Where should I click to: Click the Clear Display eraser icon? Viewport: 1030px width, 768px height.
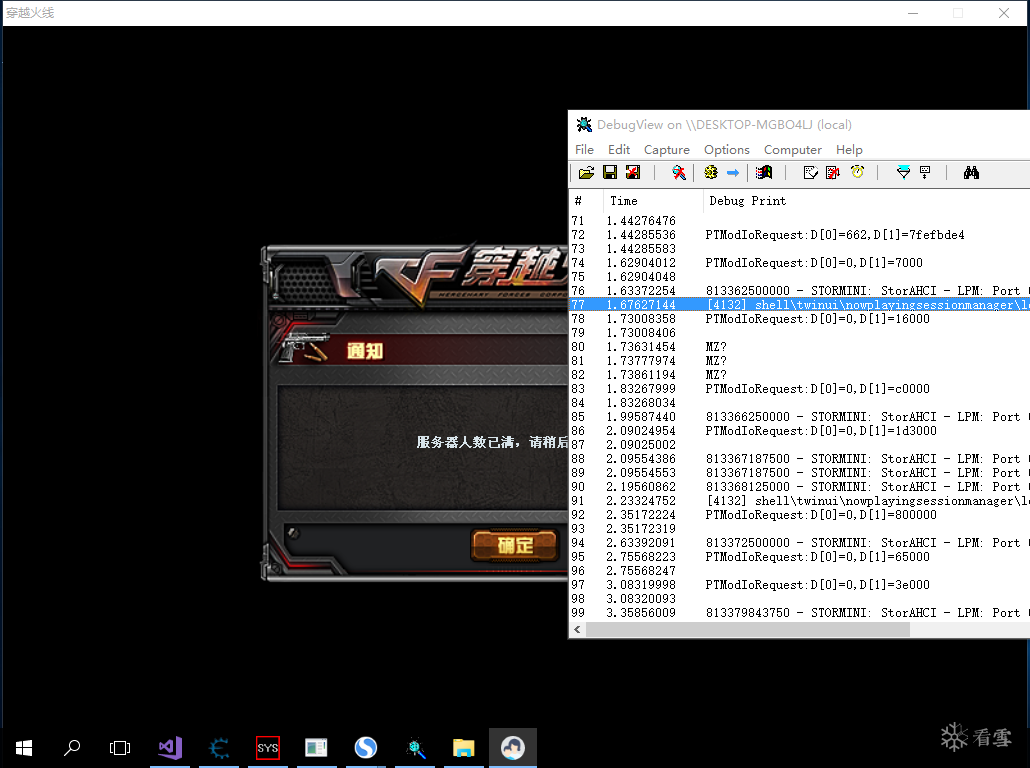(x=811, y=173)
